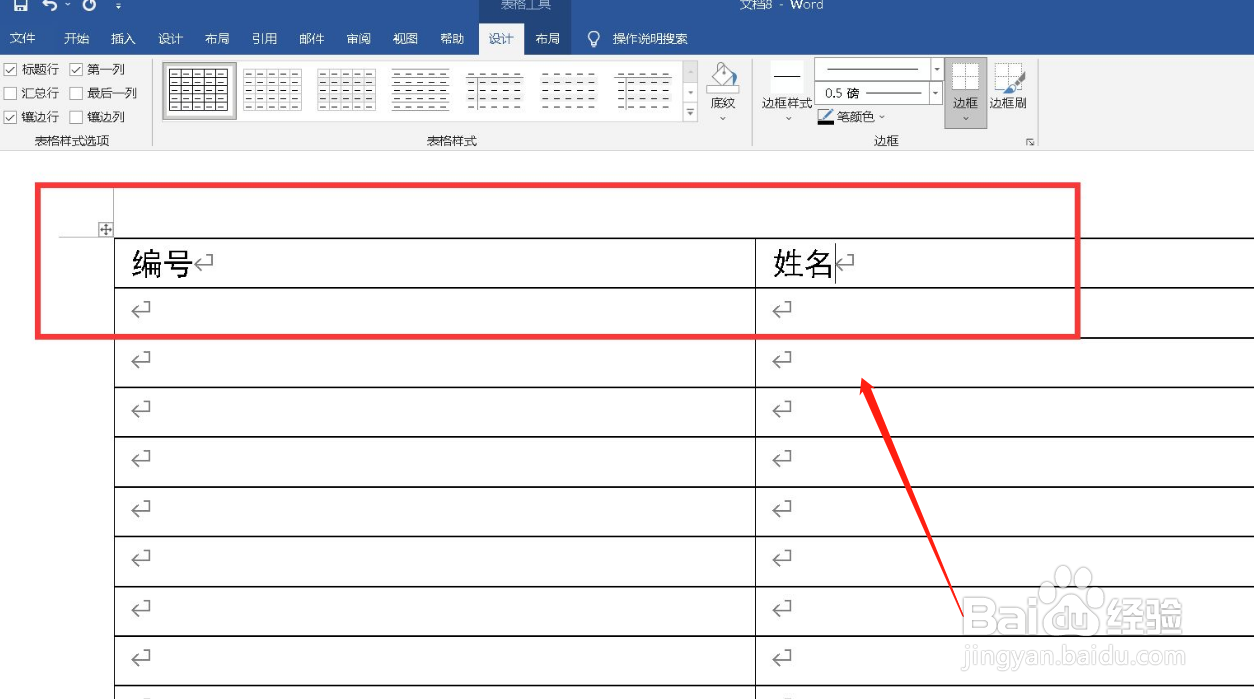Enable the 最后一列 checkbox

[76, 93]
